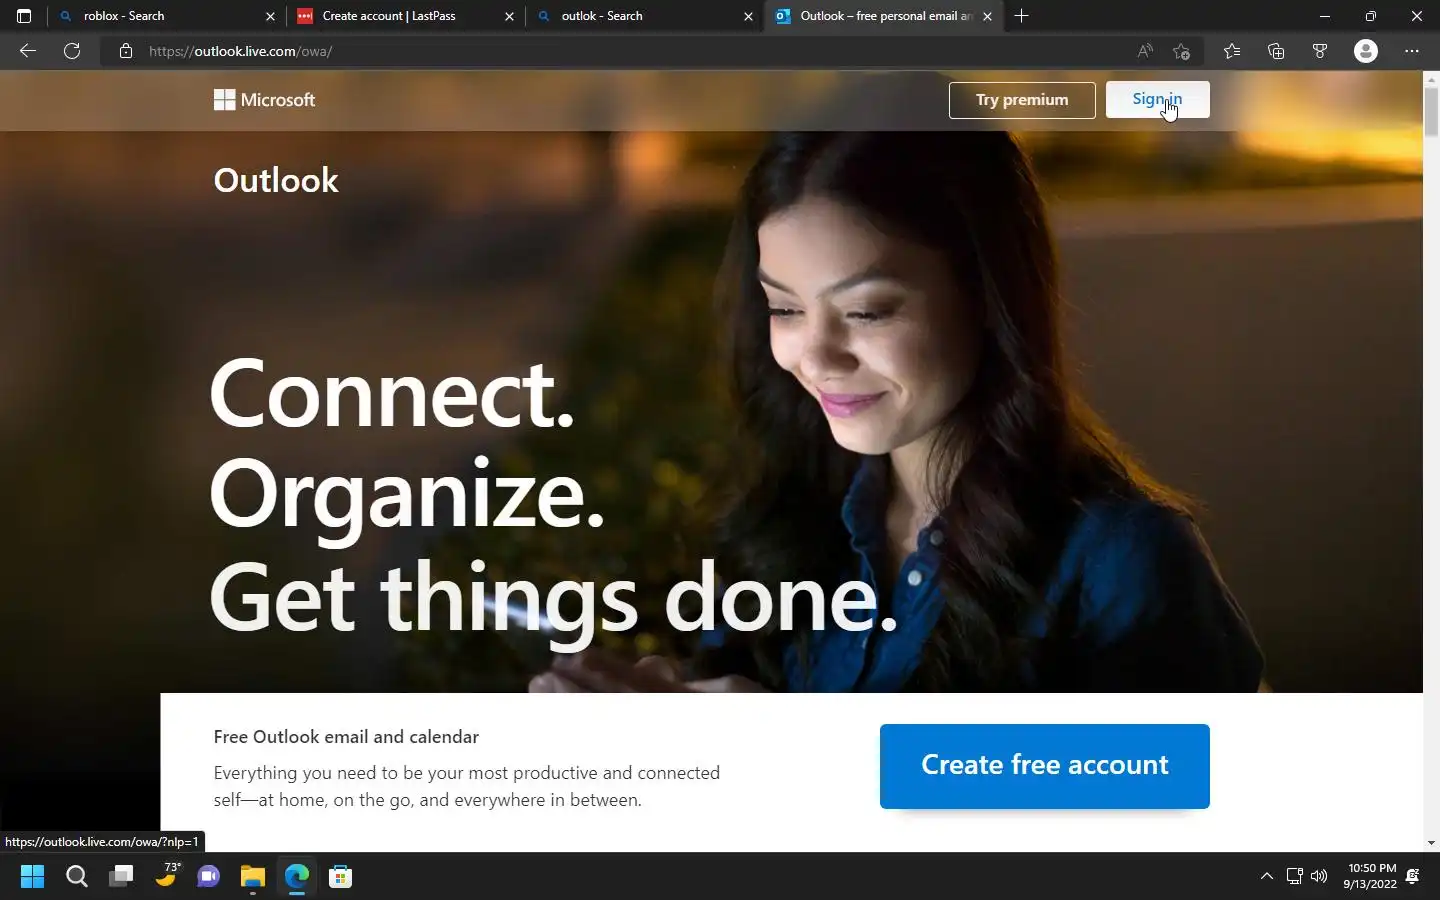Click the scrollbar up arrow
This screenshot has height=900, width=1440.
coord(1431,78)
